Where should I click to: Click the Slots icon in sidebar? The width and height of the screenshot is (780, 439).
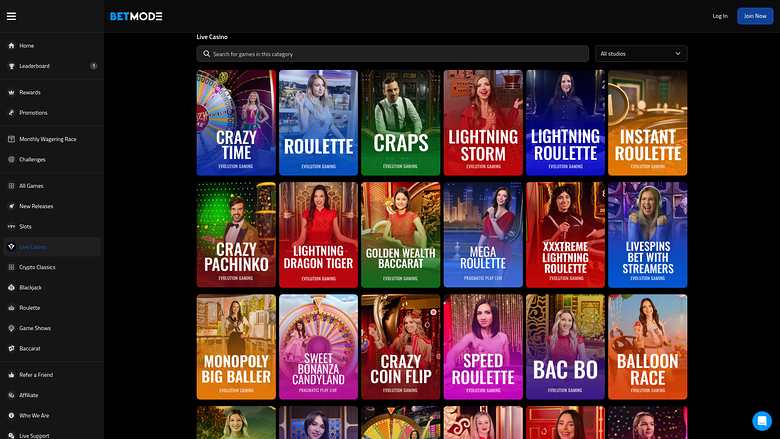tap(11, 226)
